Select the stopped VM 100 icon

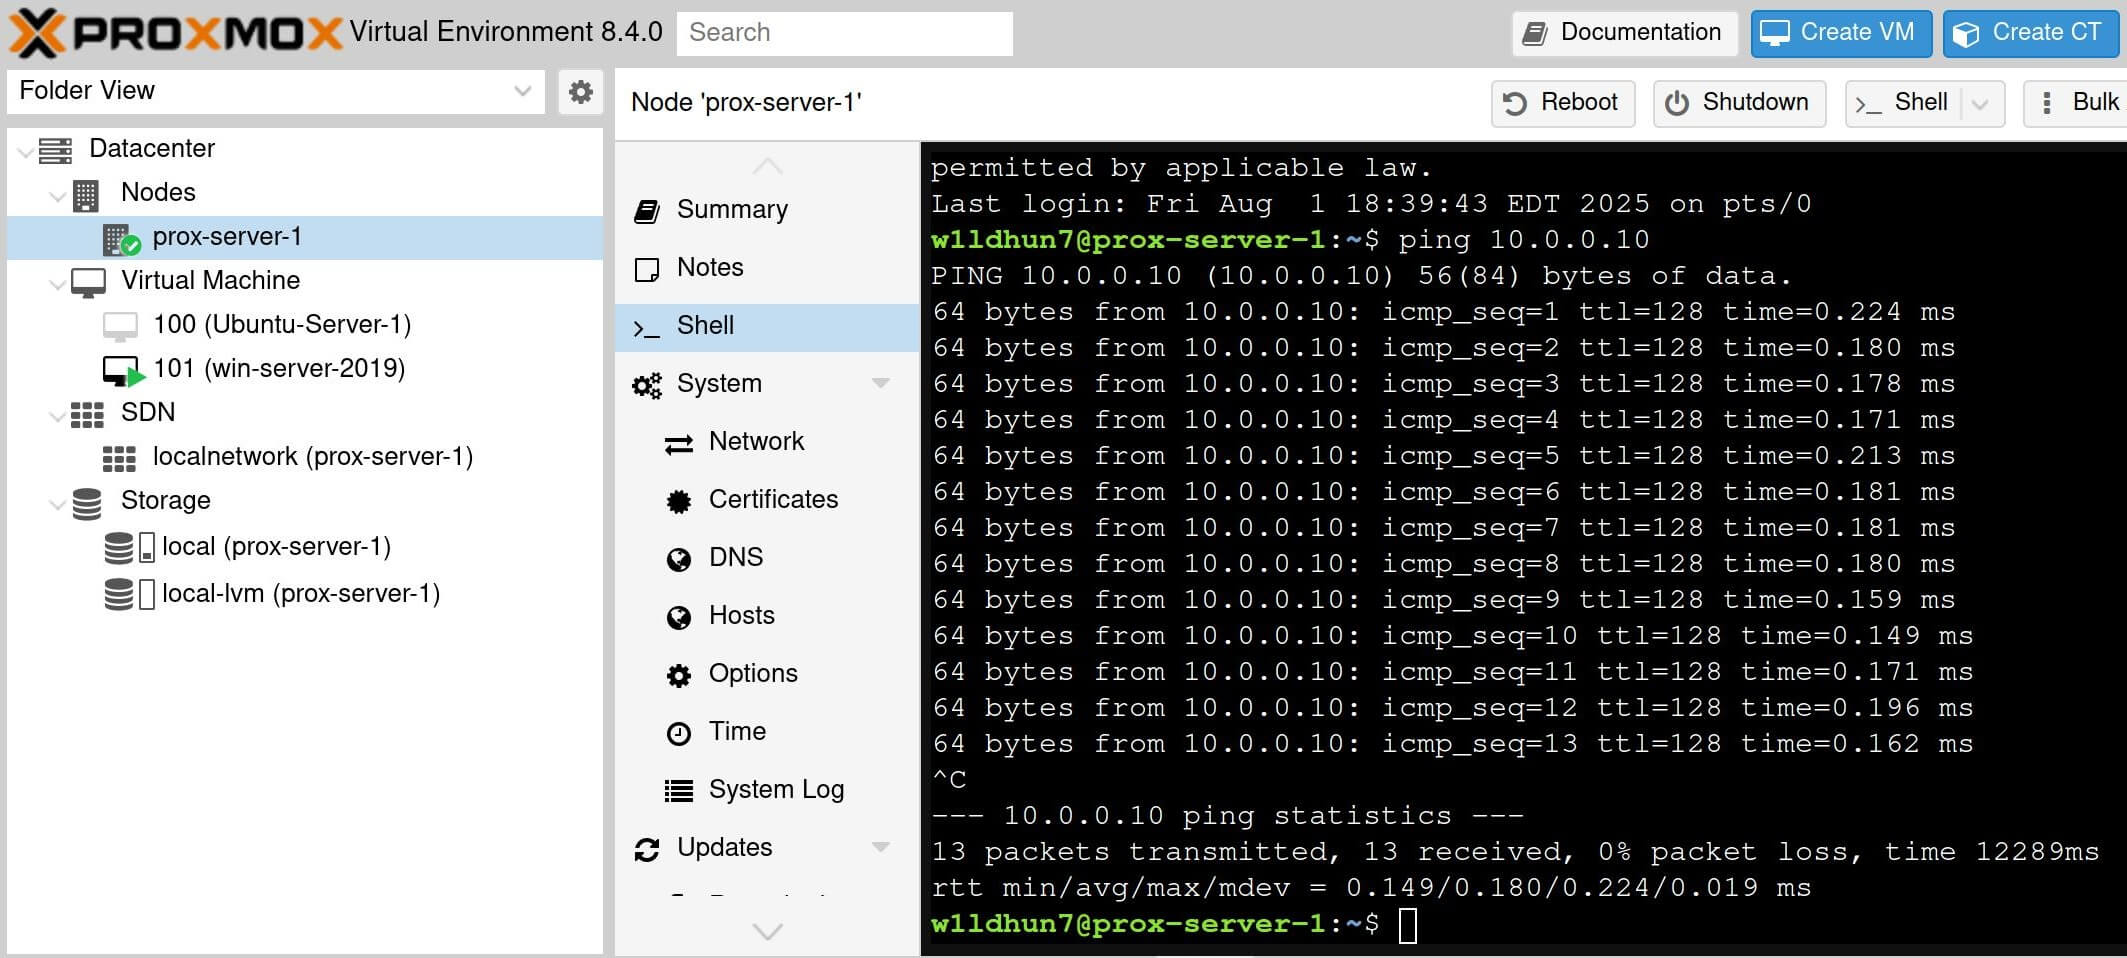[x=120, y=326]
